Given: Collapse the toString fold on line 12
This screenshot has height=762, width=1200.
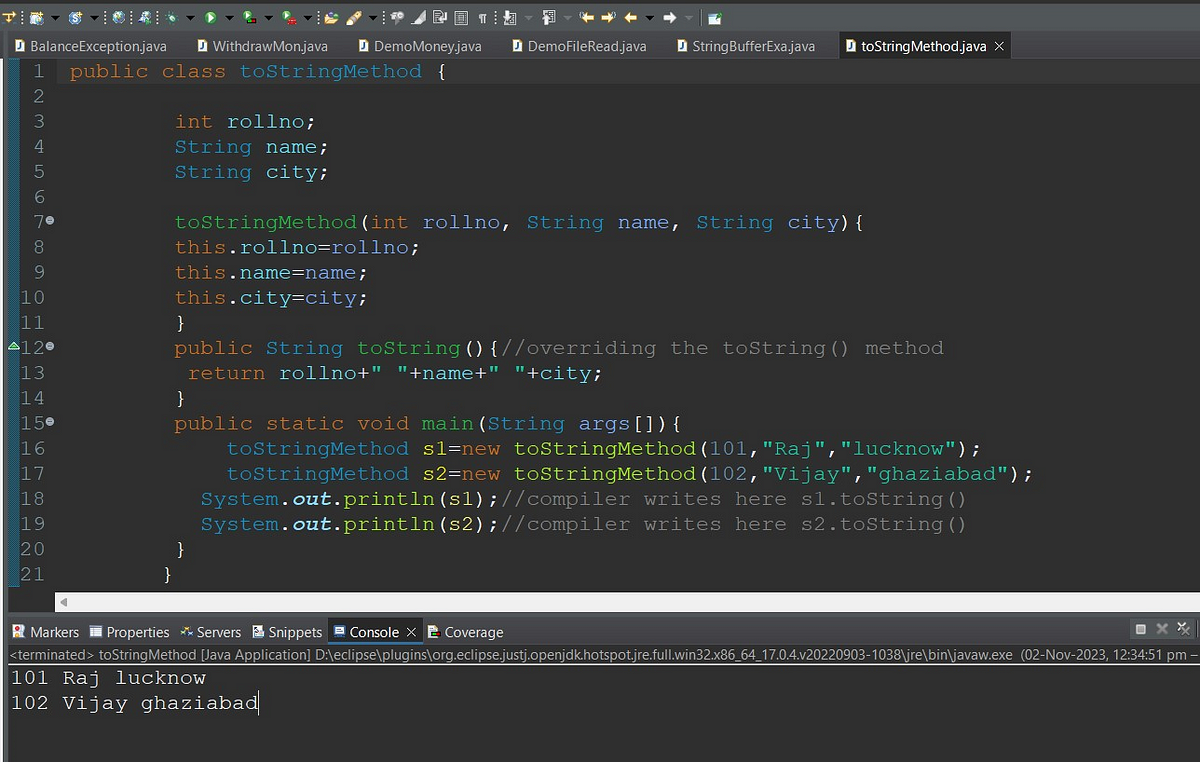Looking at the screenshot, I should tap(50, 347).
